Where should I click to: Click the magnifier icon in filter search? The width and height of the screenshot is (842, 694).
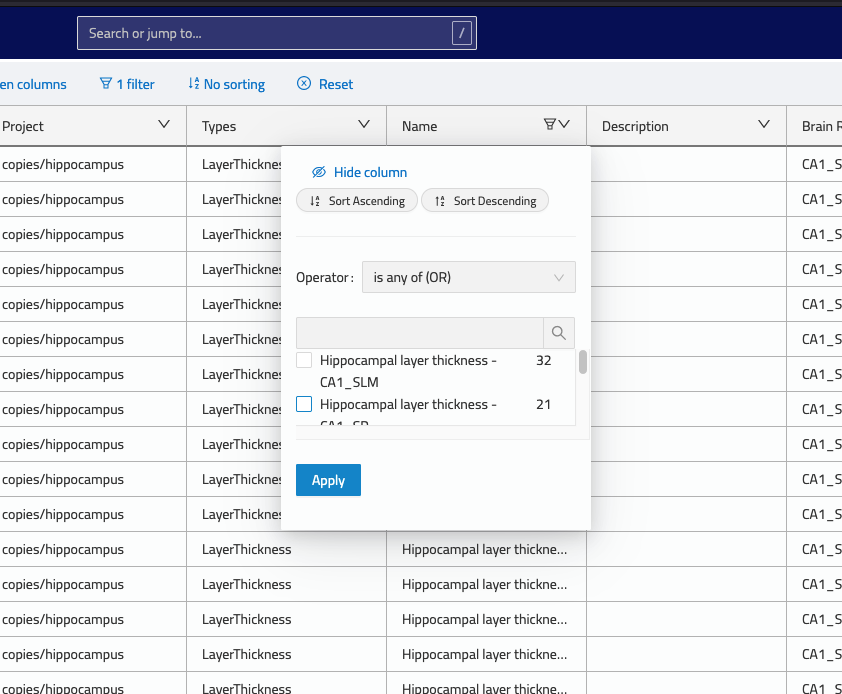558,333
